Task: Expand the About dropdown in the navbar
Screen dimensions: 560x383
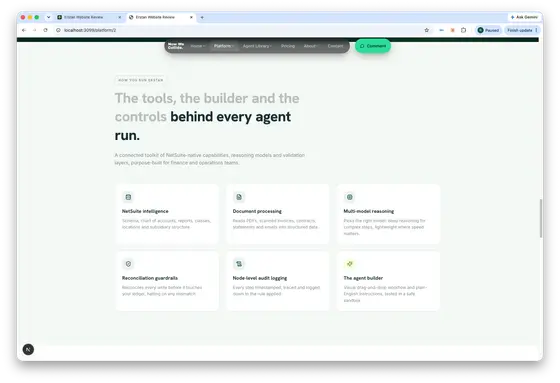Action: click(311, 46)
